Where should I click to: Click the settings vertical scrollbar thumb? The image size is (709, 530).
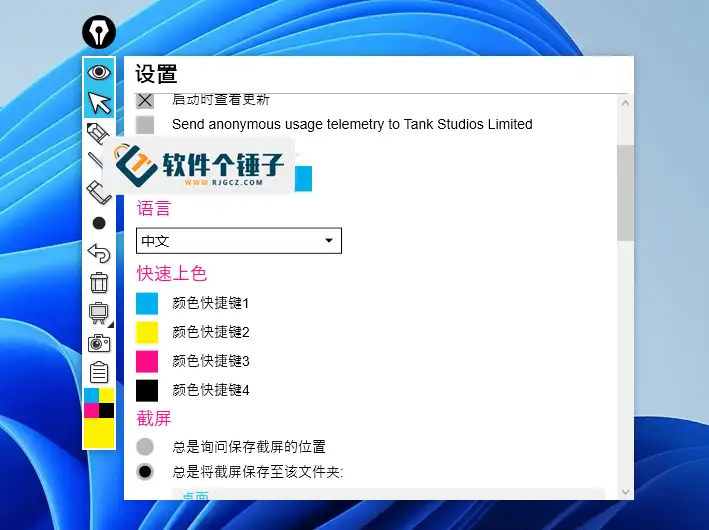[625, 193]
